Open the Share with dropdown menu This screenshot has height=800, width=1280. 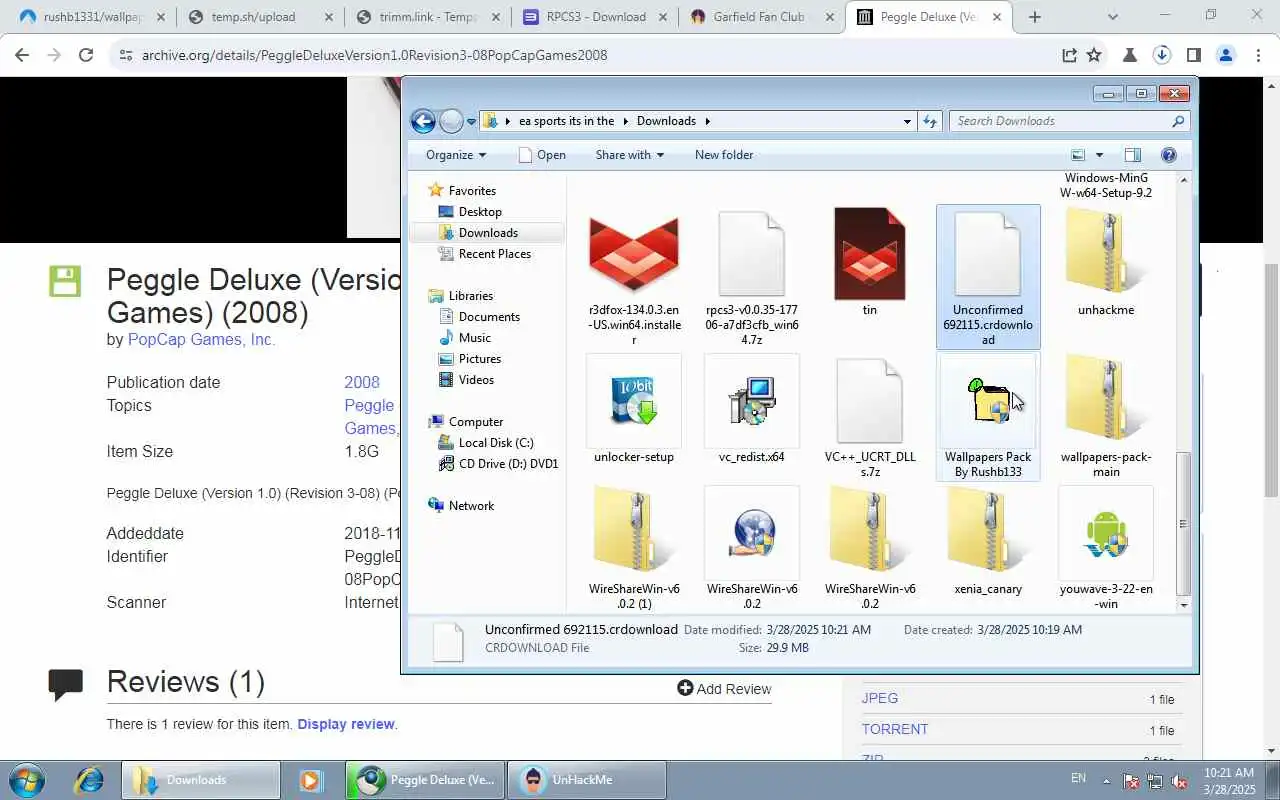630,155
